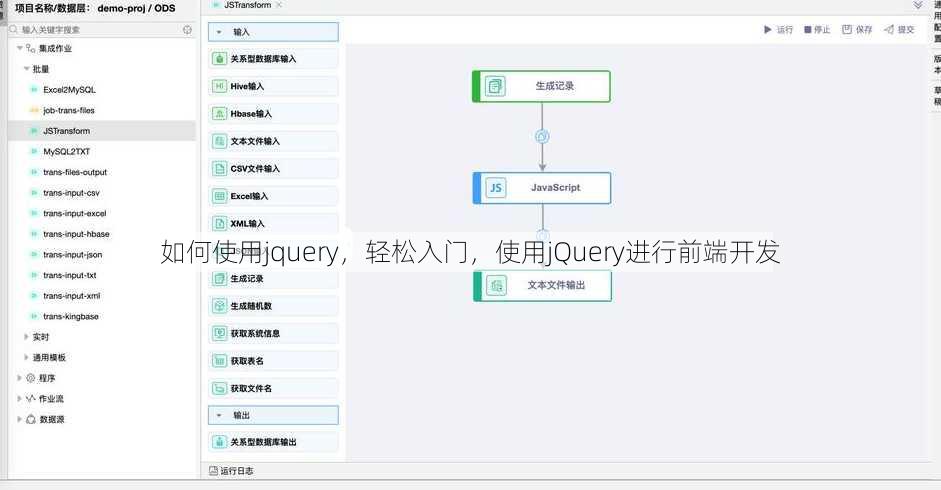Pick the 关系型数据库输出 component icon
The height and width of the screenshot is (490, 941).
coord(220,442)
